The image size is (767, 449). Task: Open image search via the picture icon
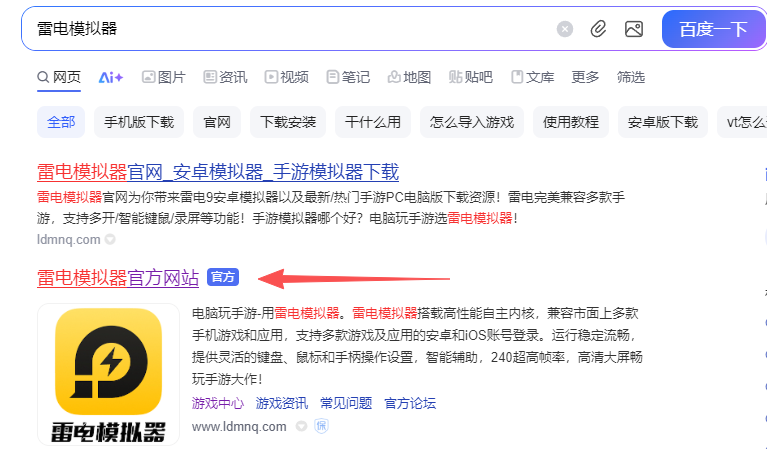pos(634,29)
